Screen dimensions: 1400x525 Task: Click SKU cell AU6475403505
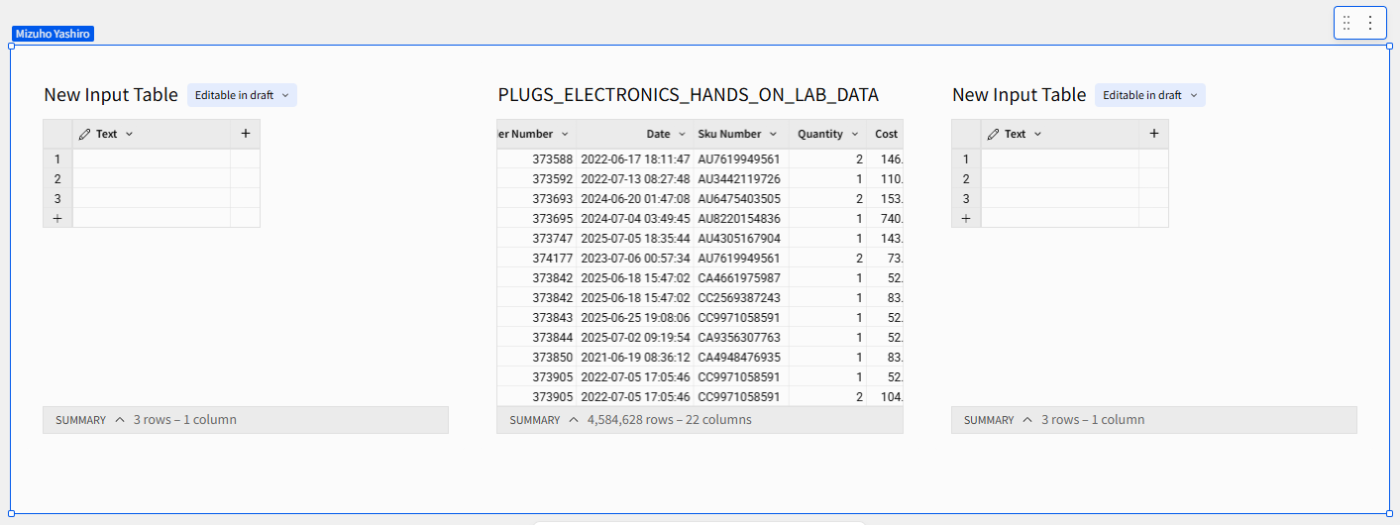[x=739, y=199]
